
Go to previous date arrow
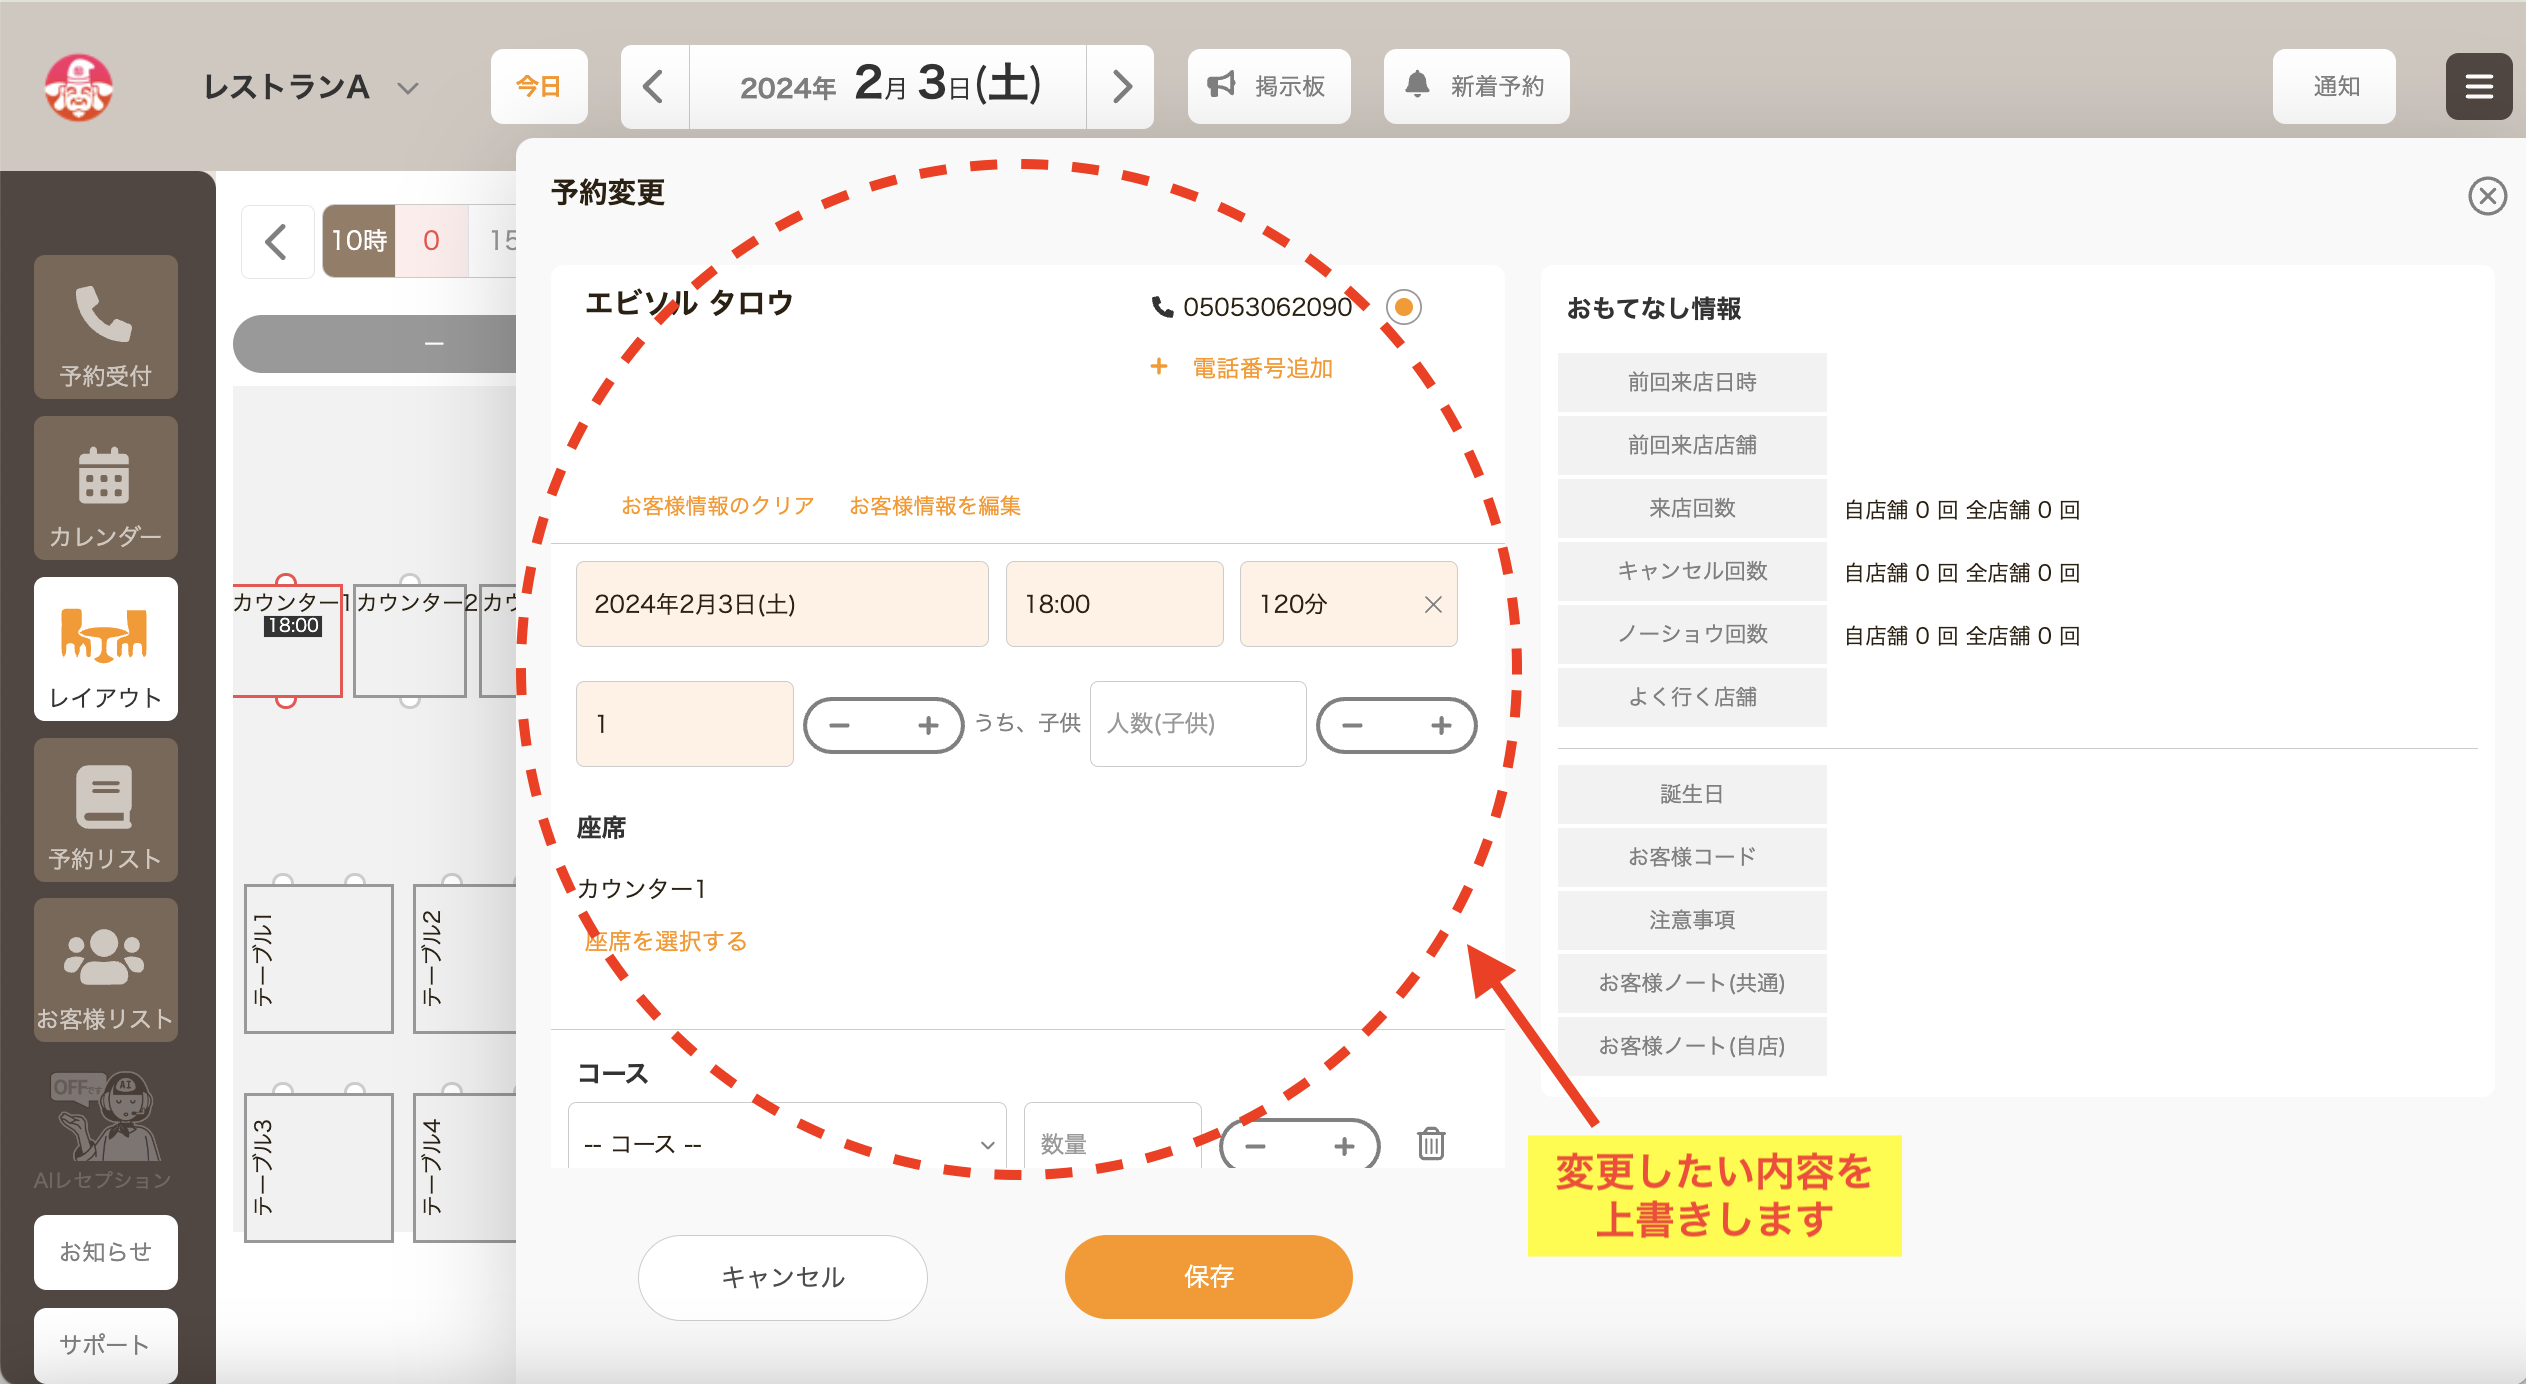tap(654, 87)
